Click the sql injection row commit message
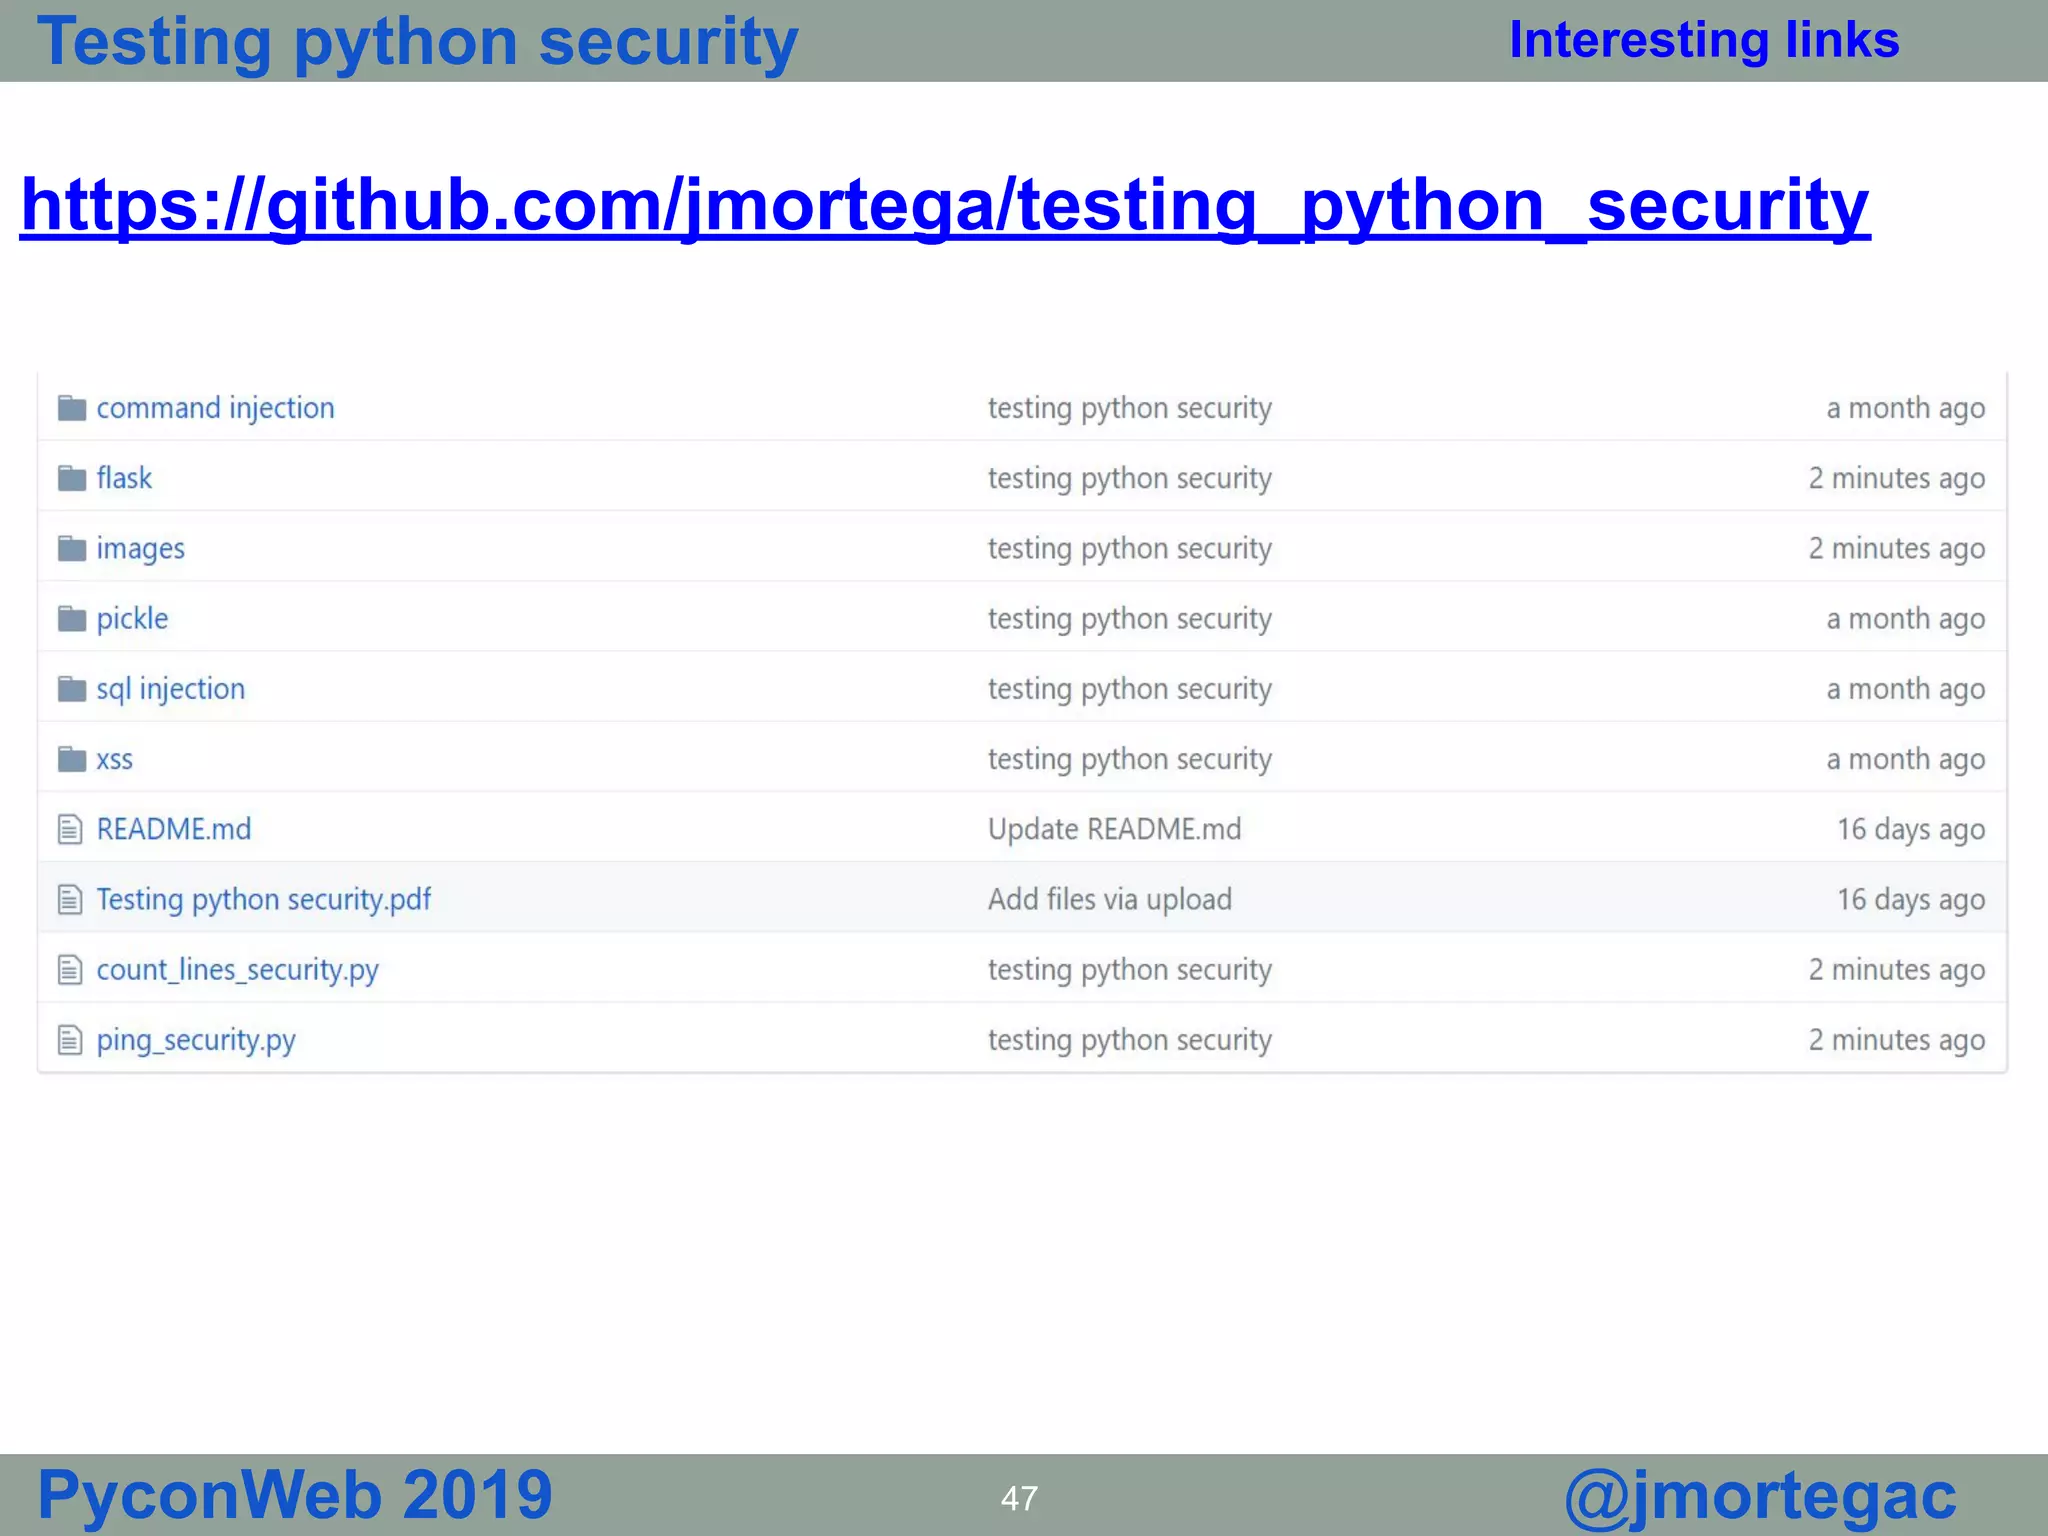This screenshot has height=1536, width=2048. [x=1130, y=689]
